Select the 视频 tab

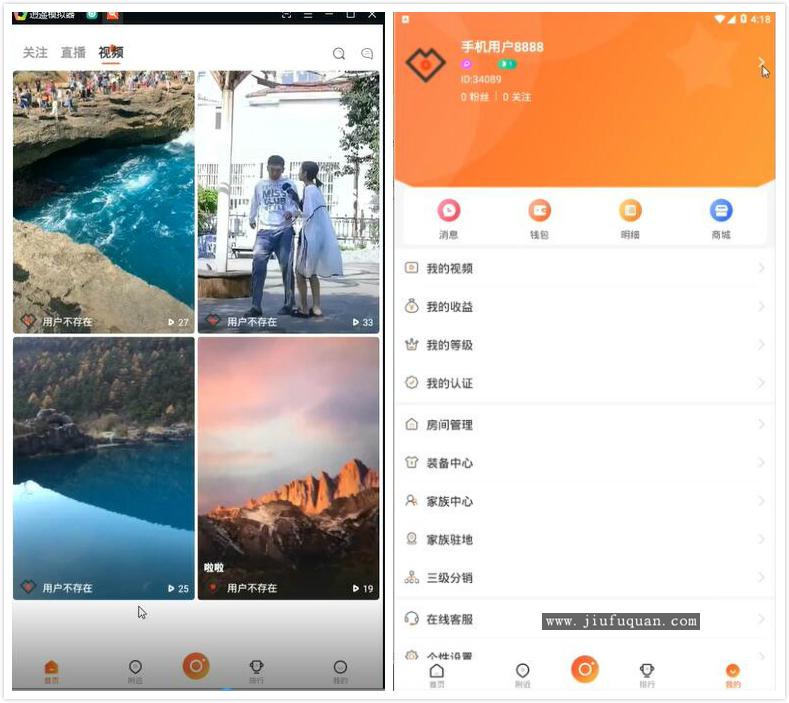[x=111, y=52]
